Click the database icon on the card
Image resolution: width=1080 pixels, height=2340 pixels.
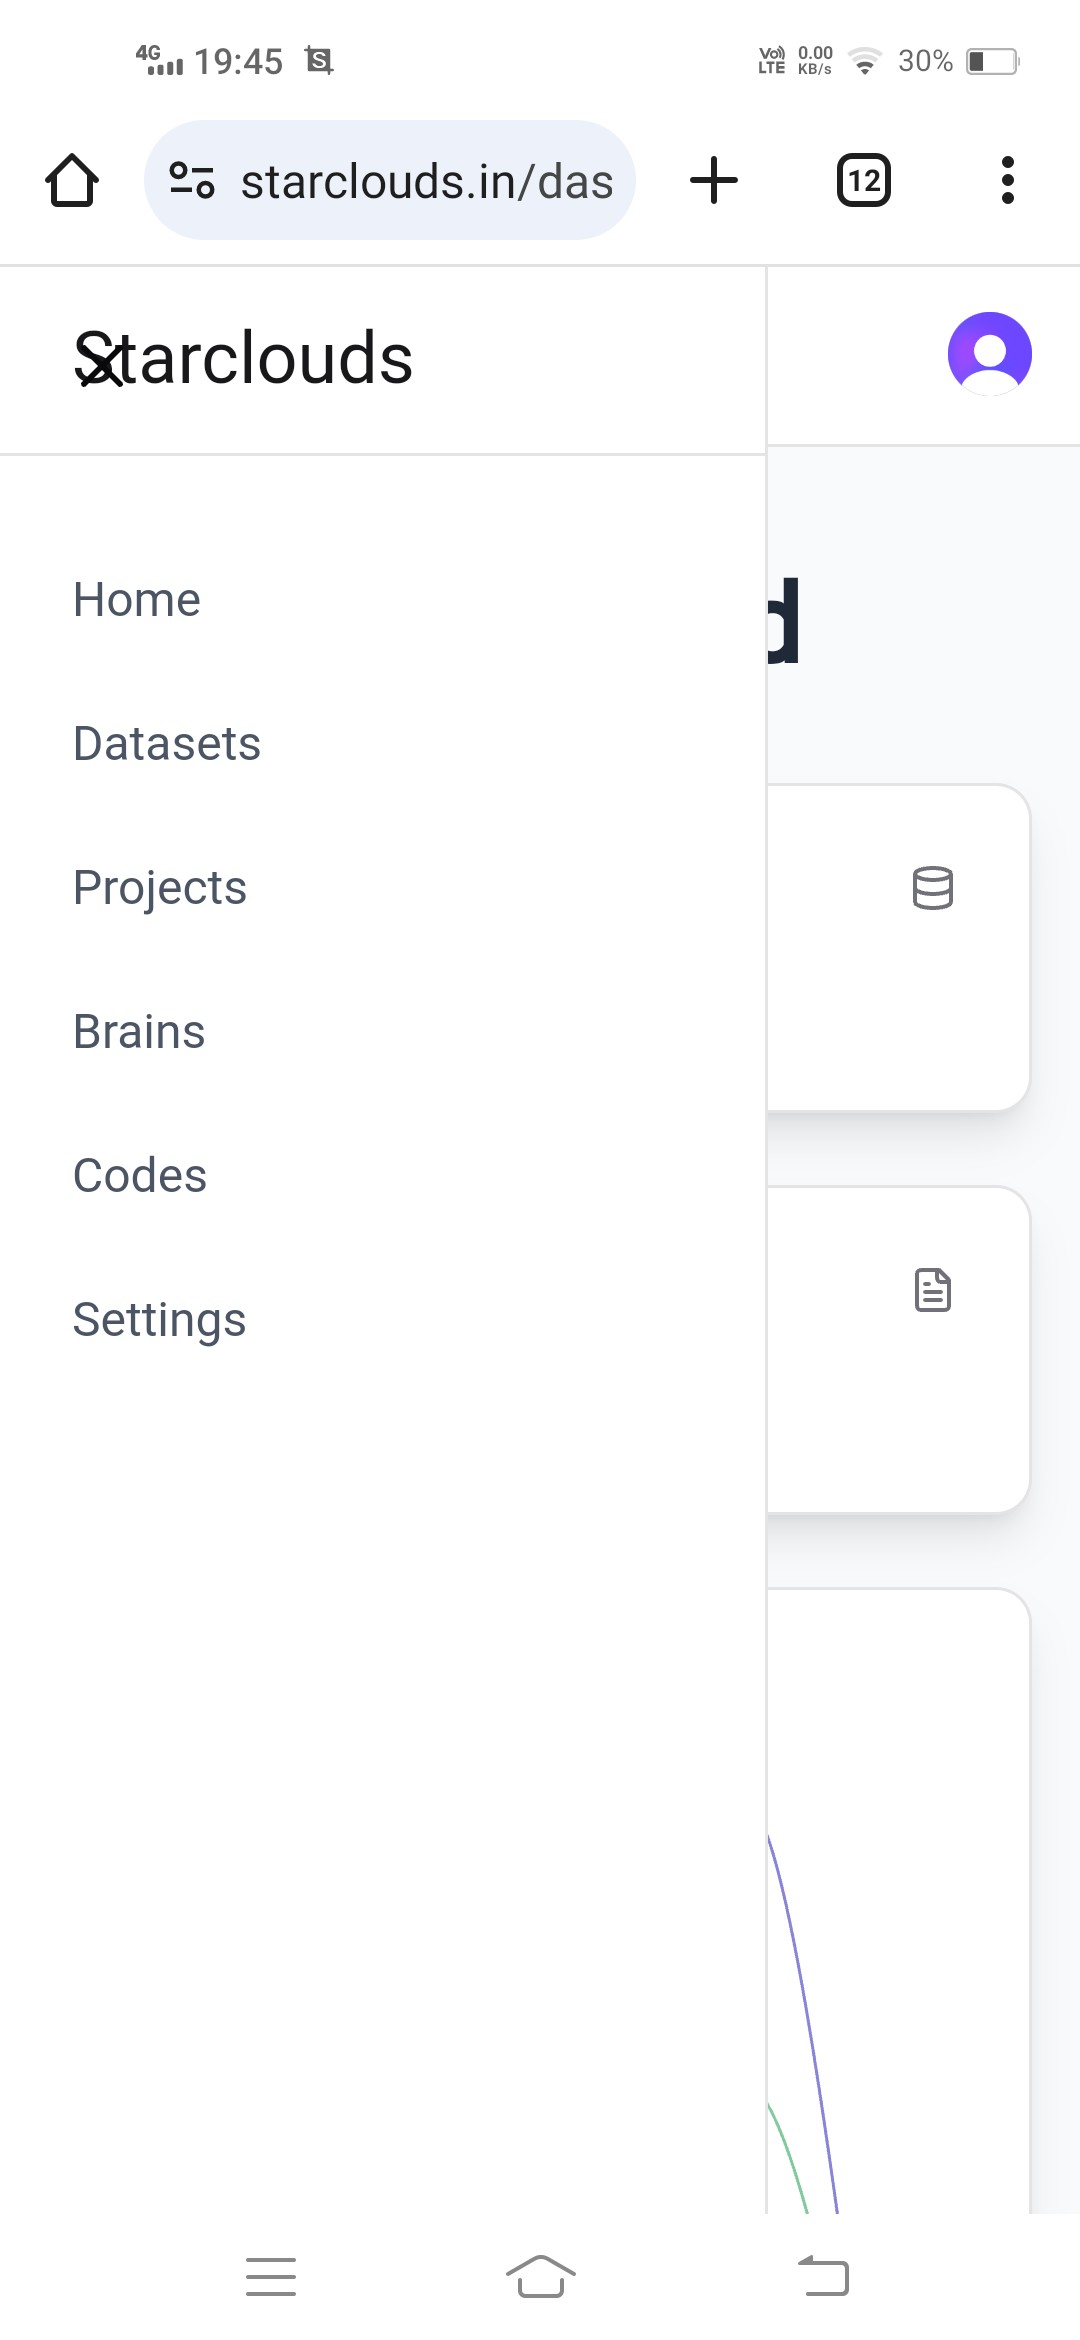point(932,888)
